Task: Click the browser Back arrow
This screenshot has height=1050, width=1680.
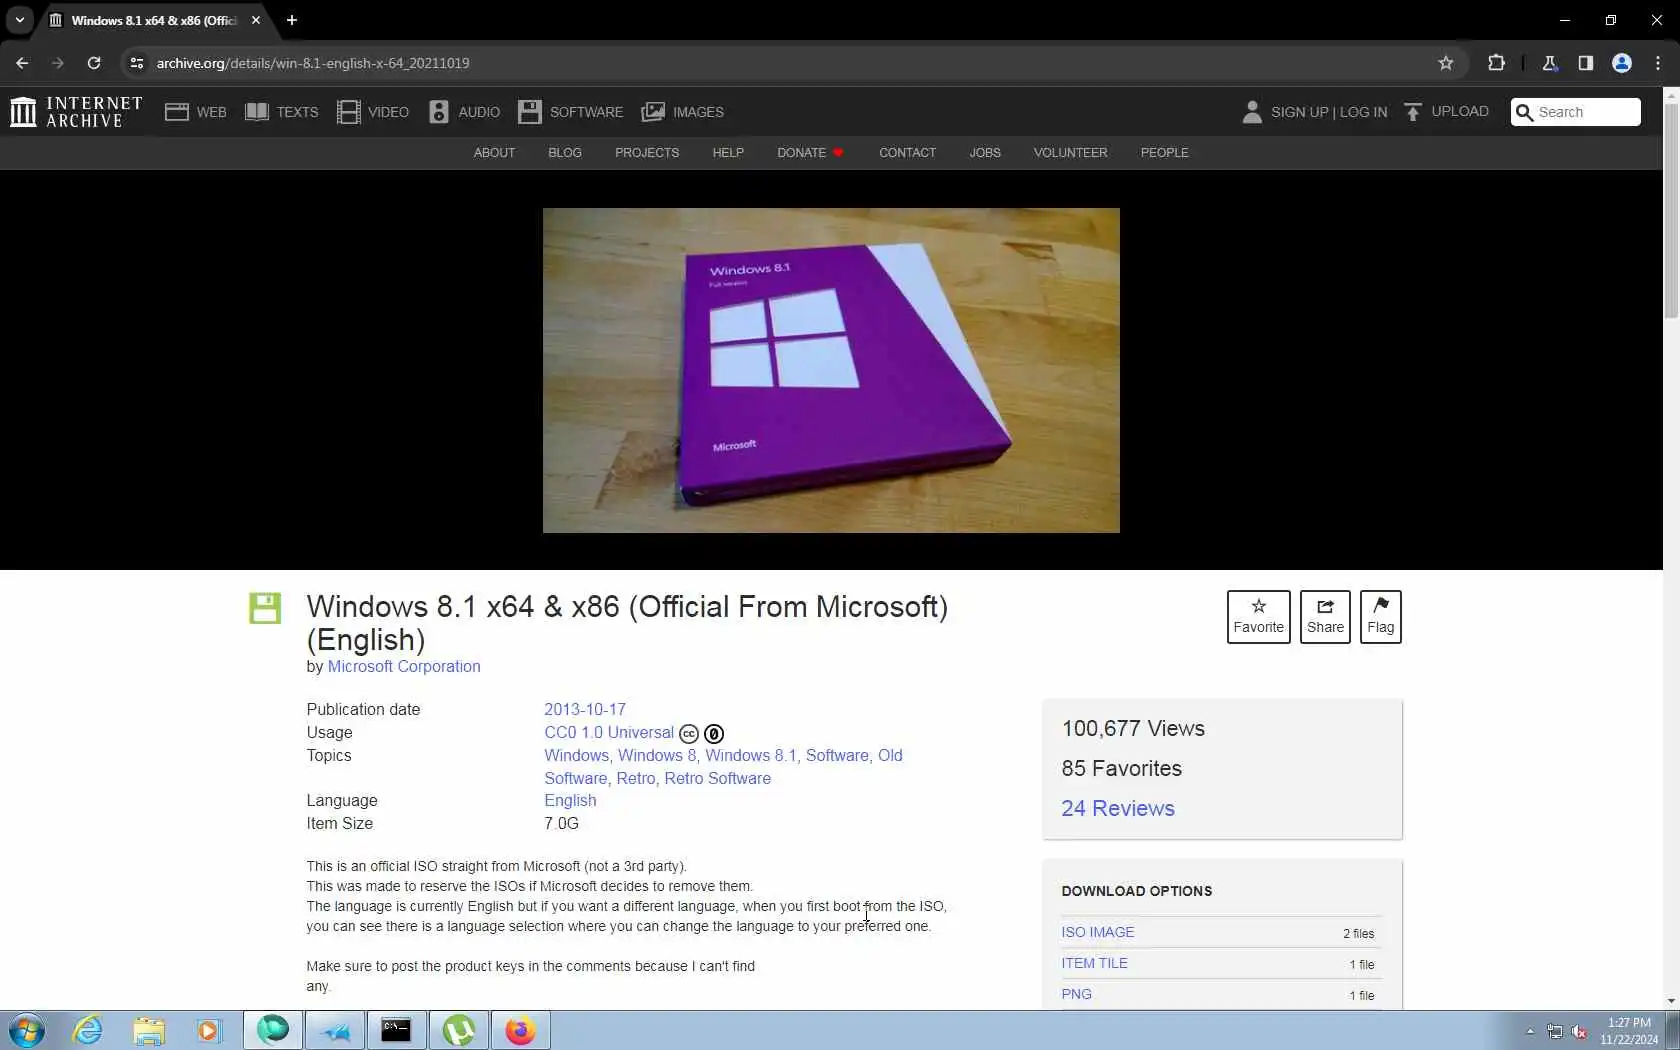Action: [22, 63]
